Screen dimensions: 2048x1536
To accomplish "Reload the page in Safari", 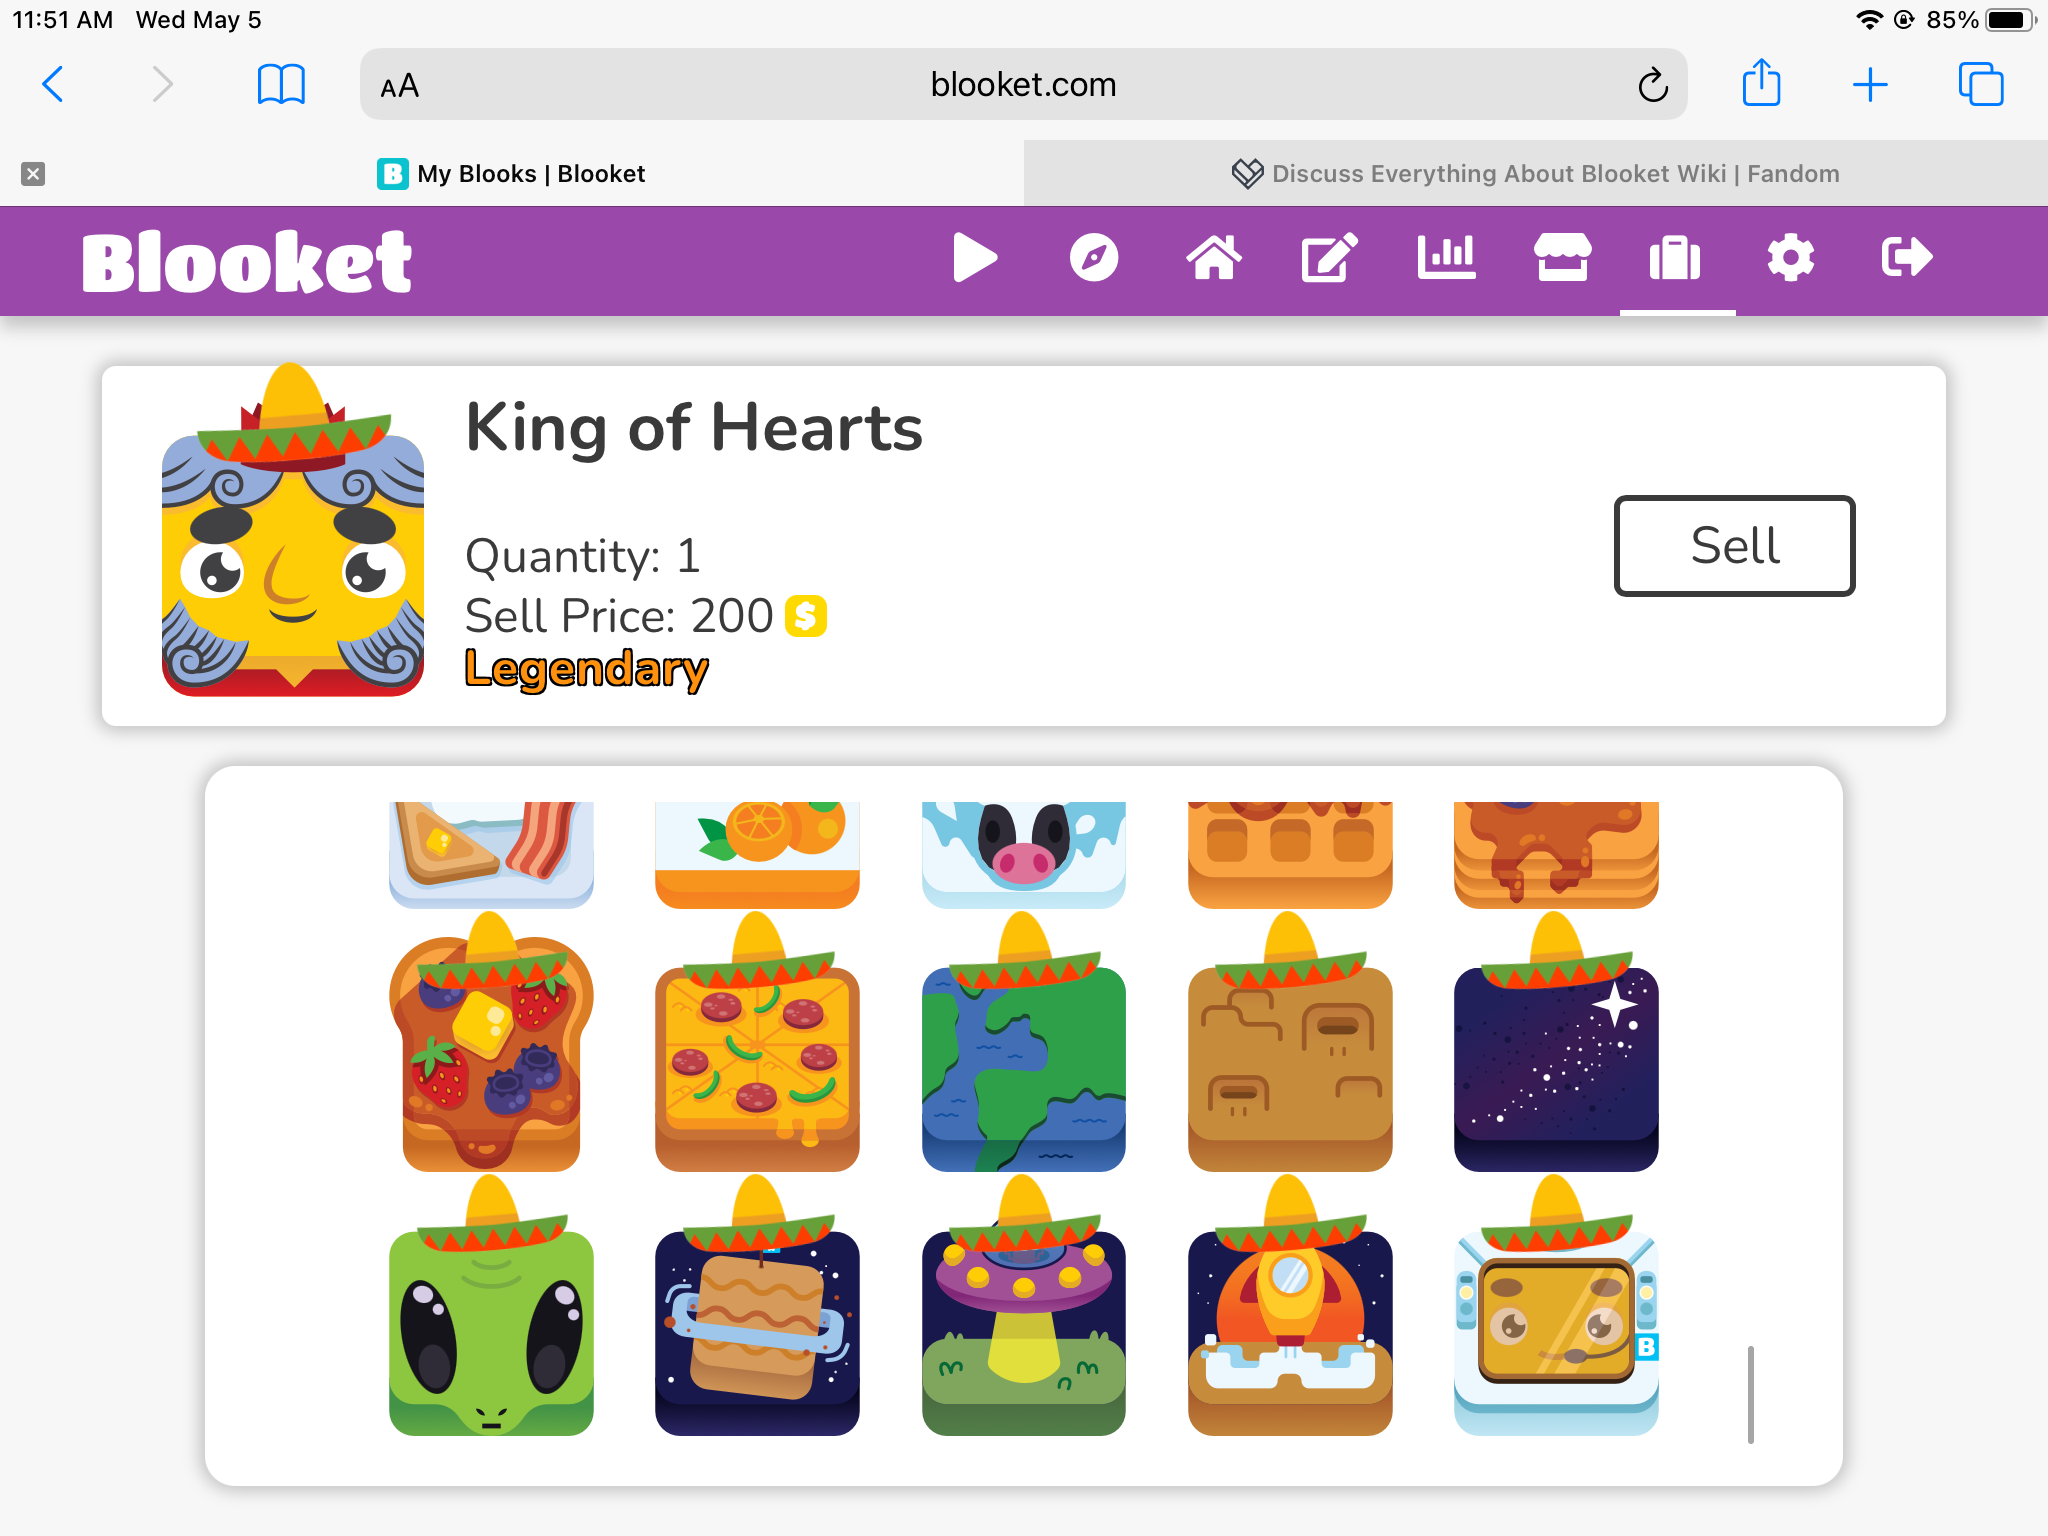I will coord(1652,85).
